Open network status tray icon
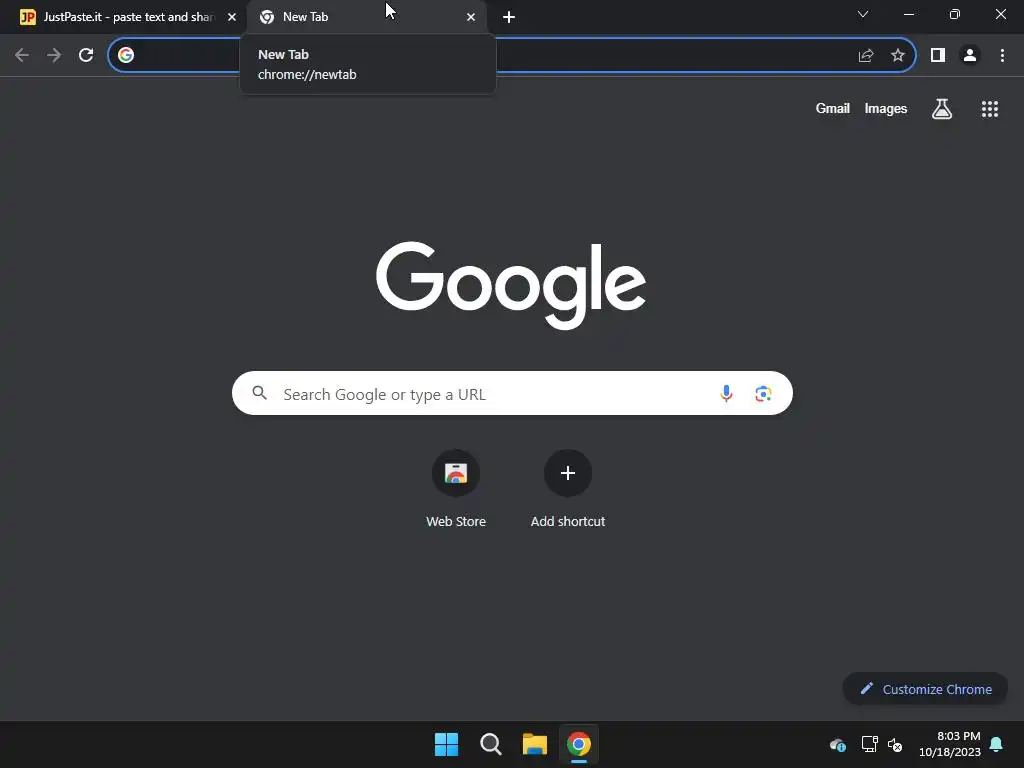 pos(869,744)
